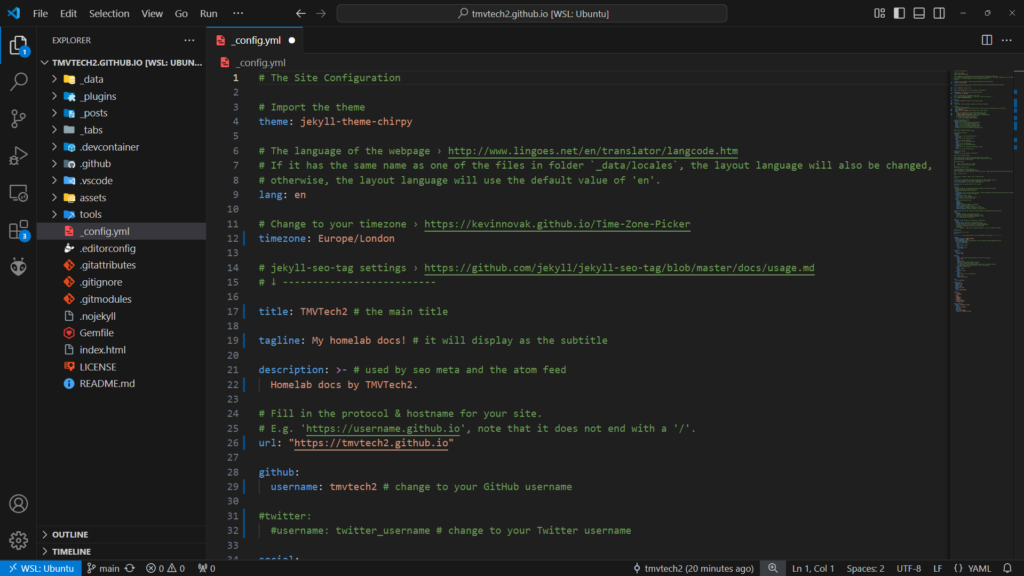Click the WSL: Ubuntu remote indicator
The width and height of the screenshot is (1024, 576).
coord(41,568)
